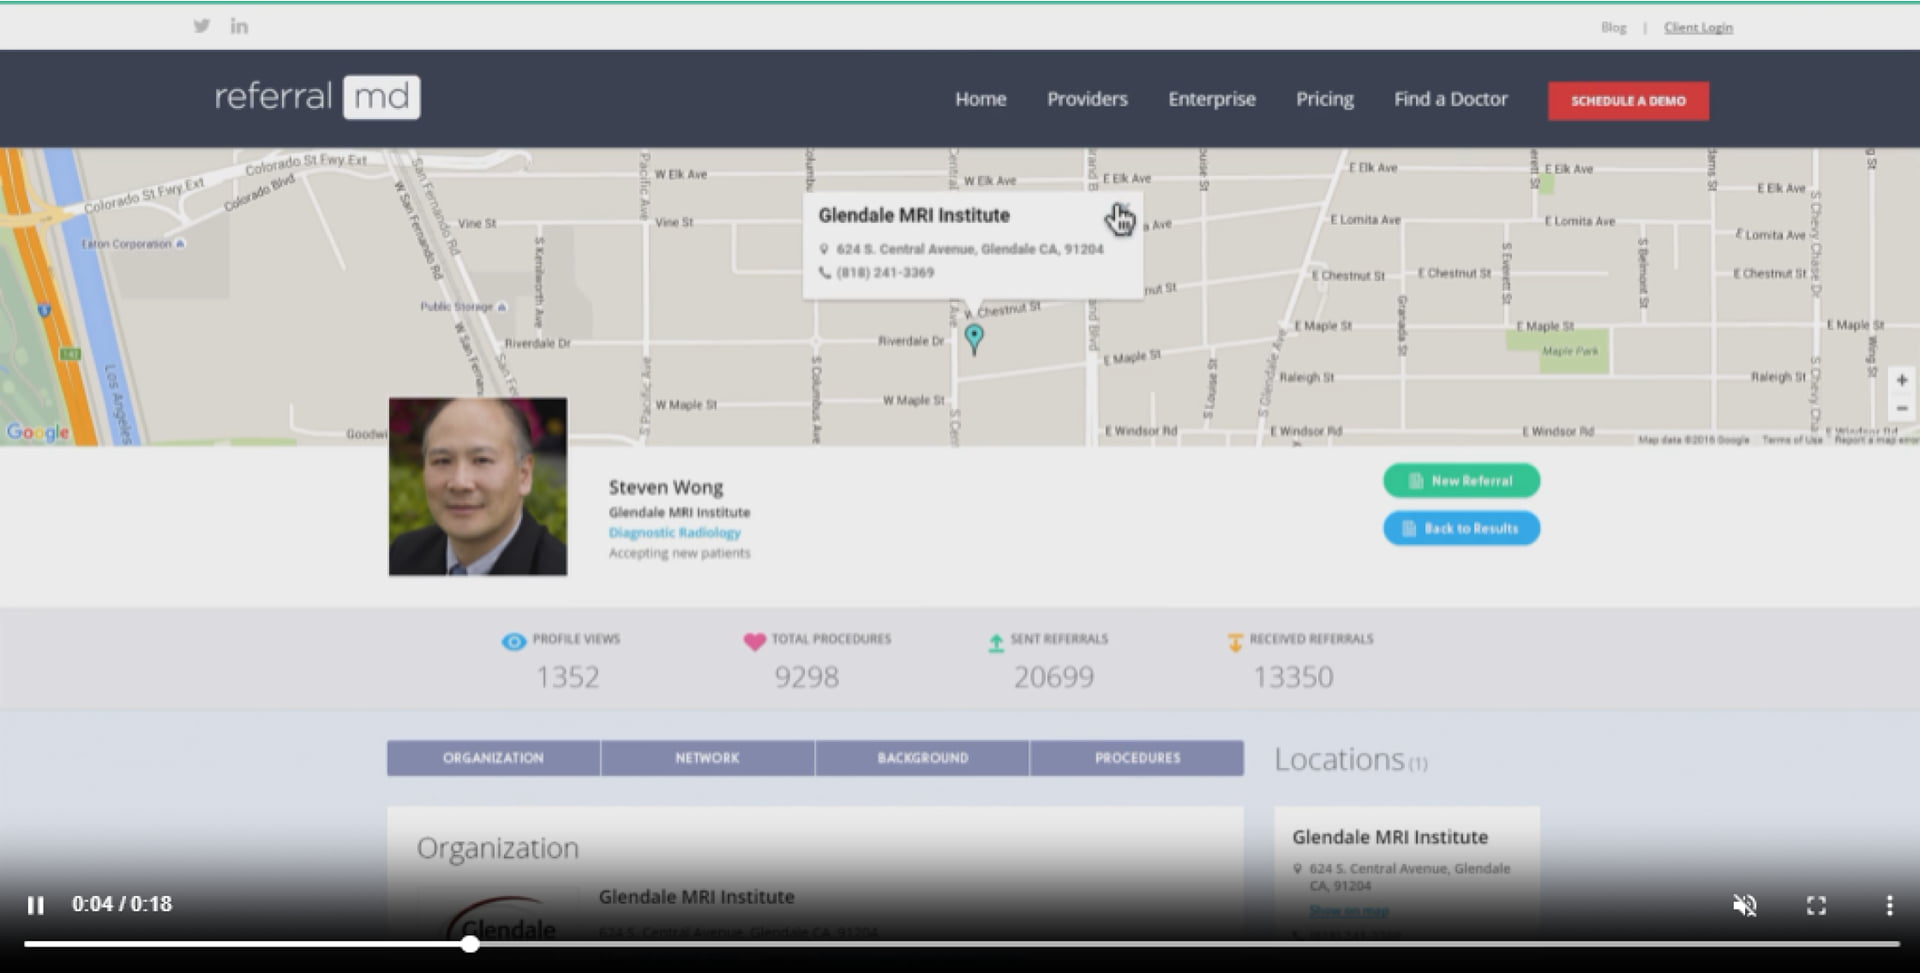Open the Pricing page from the navigation
1920x973 pixels.
[1325, 99]
